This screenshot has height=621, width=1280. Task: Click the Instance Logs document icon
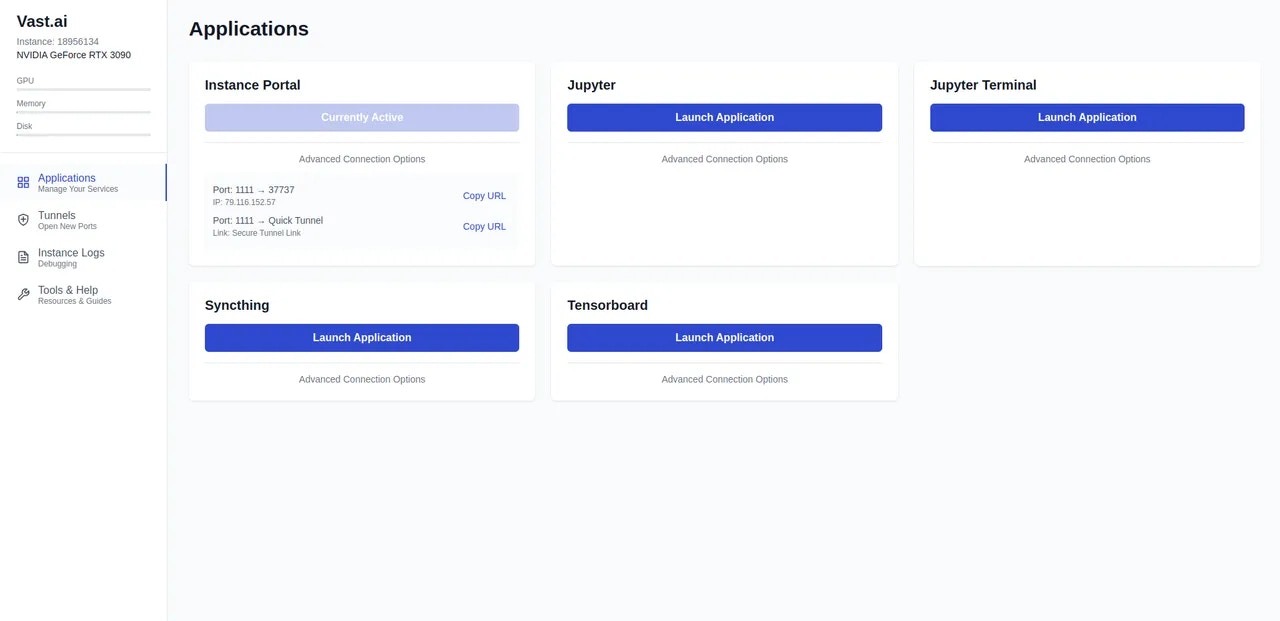tap(22, 257)
